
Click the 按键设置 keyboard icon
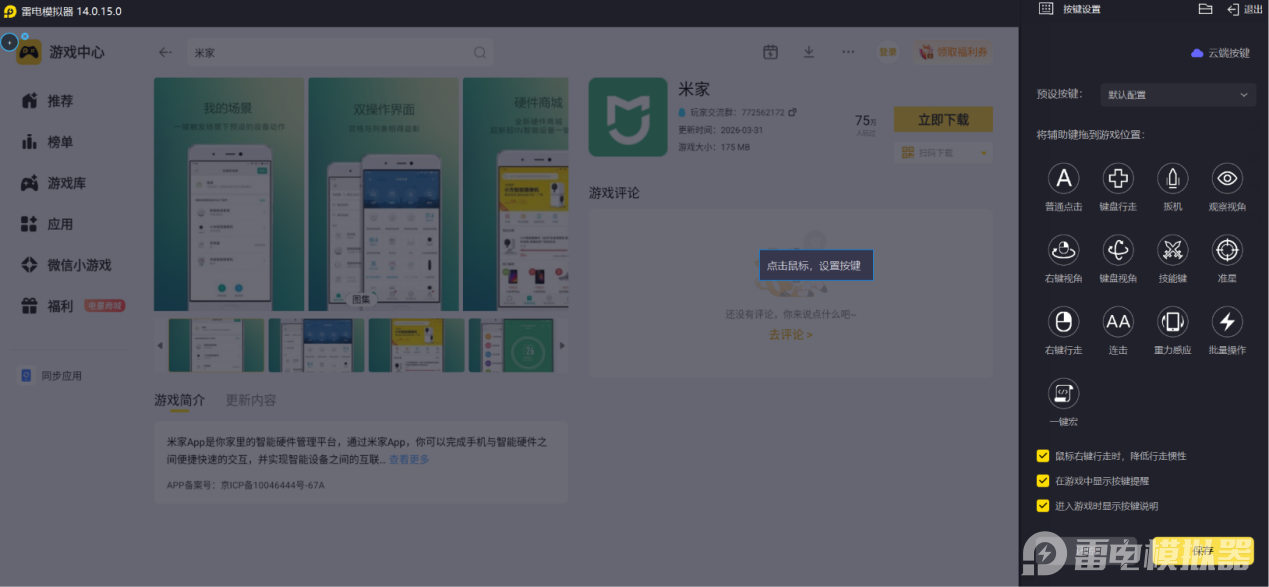tap(1046, 9)
